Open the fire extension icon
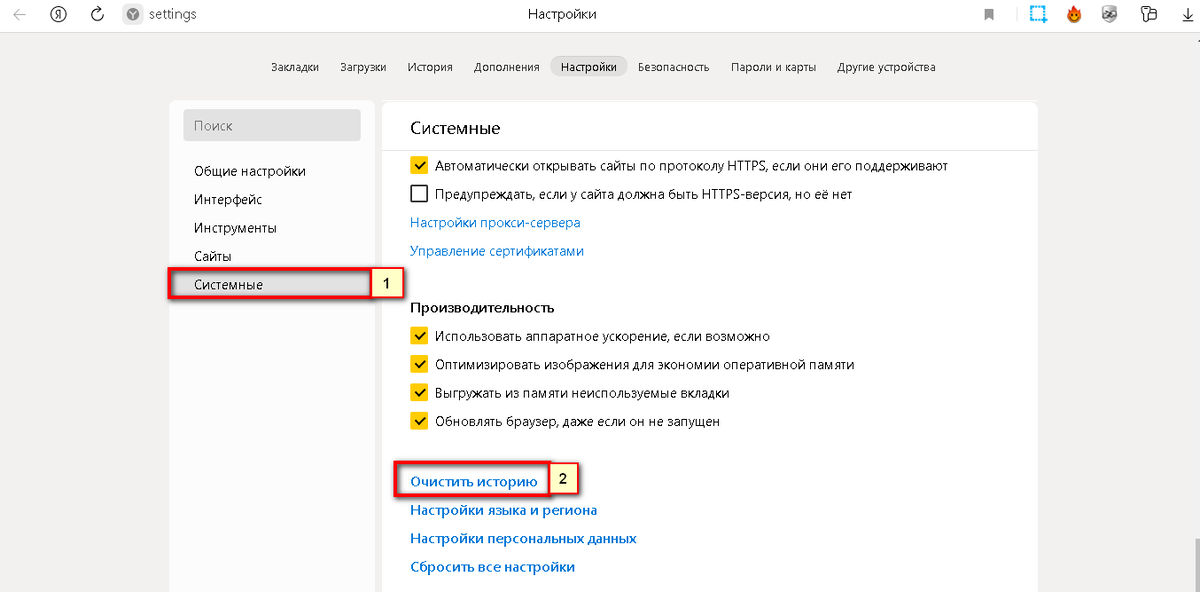Viewport: 1200px width, 592px height. [1074, 15]
